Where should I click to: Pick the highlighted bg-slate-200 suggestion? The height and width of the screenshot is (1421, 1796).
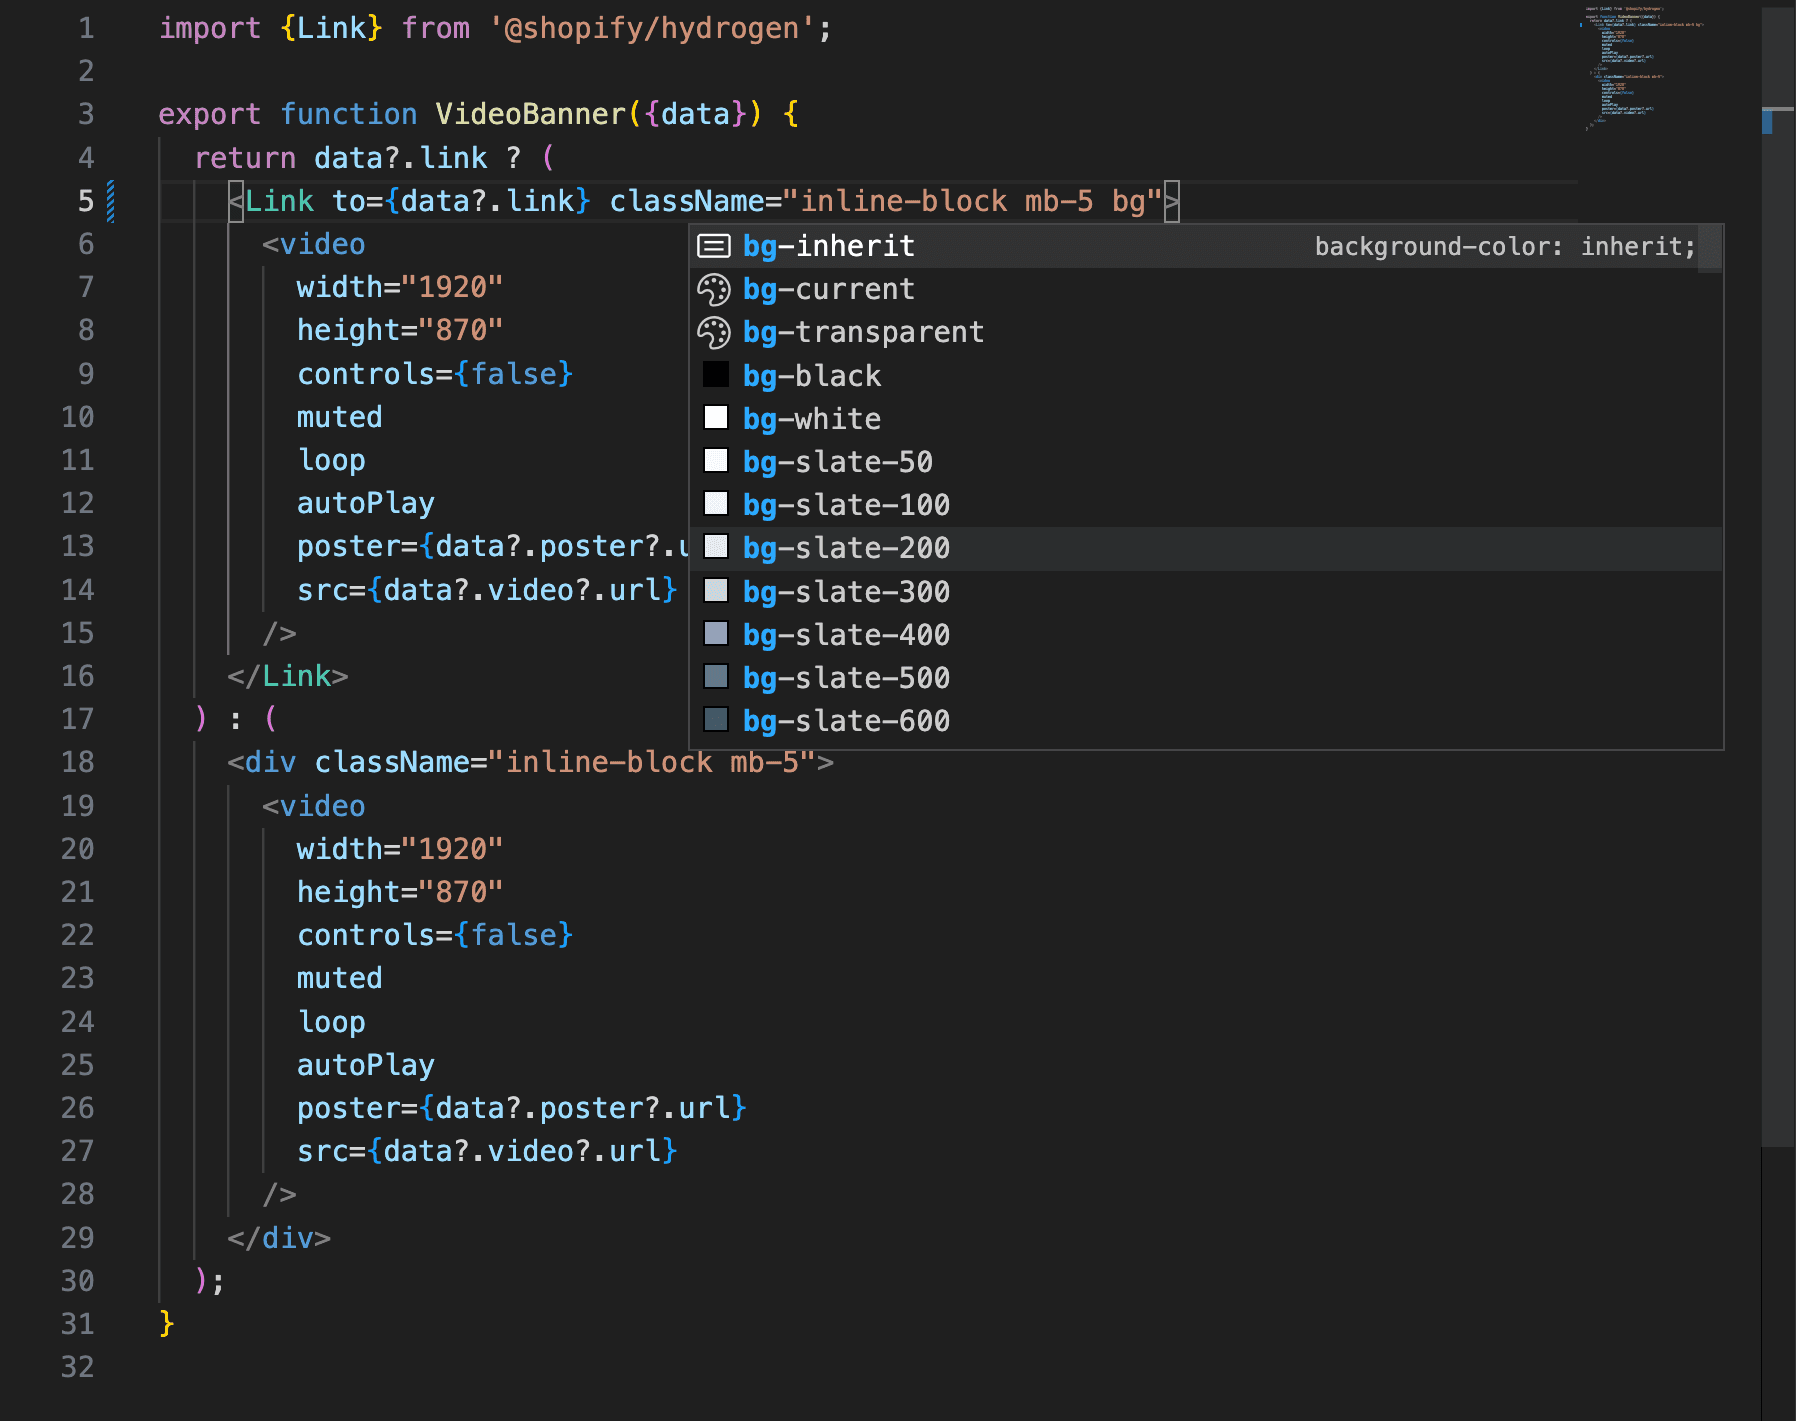(846, 548)
